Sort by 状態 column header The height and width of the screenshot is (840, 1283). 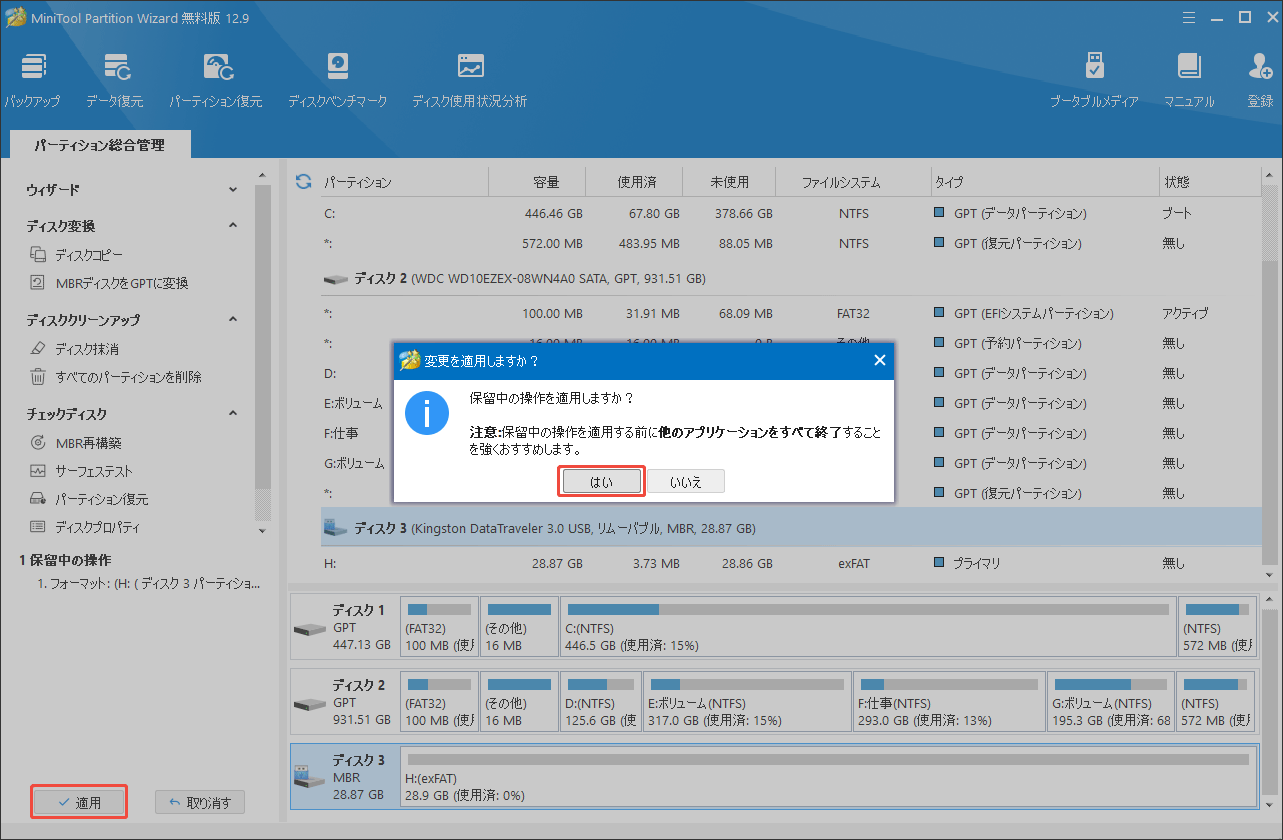(x=1176, y=183)
